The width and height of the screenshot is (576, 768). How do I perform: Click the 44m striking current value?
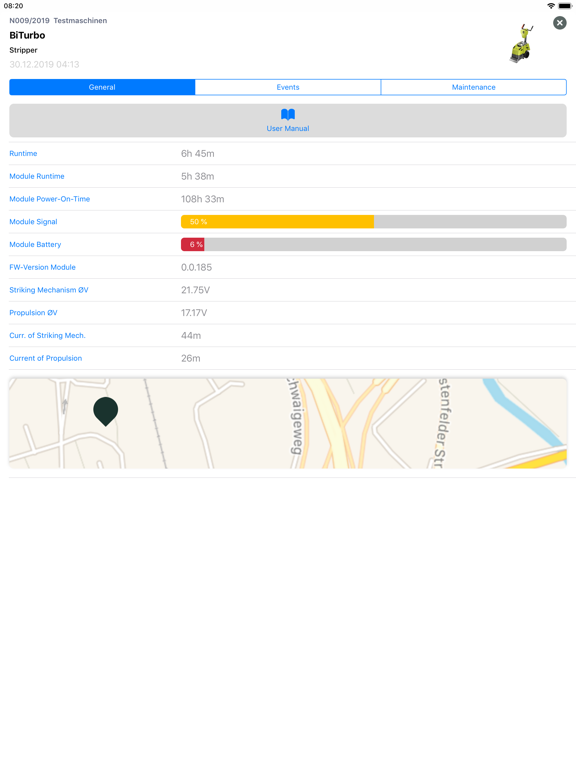coord(191,336)
